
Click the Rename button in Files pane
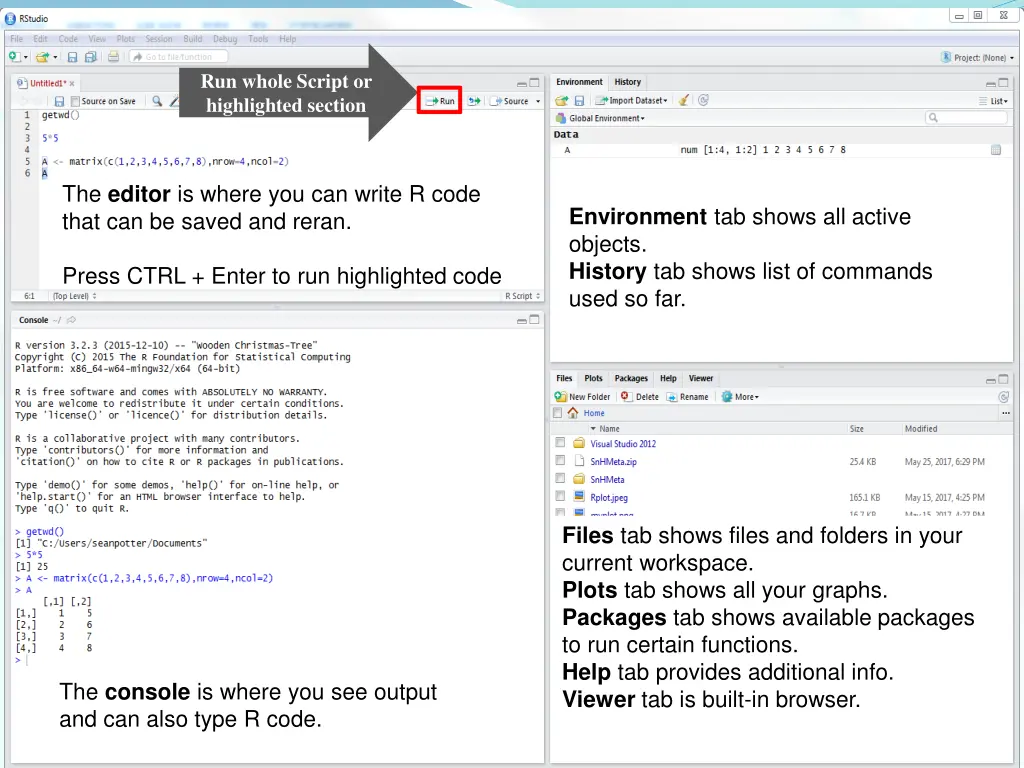pyautogui.click(x=687, y=396)
